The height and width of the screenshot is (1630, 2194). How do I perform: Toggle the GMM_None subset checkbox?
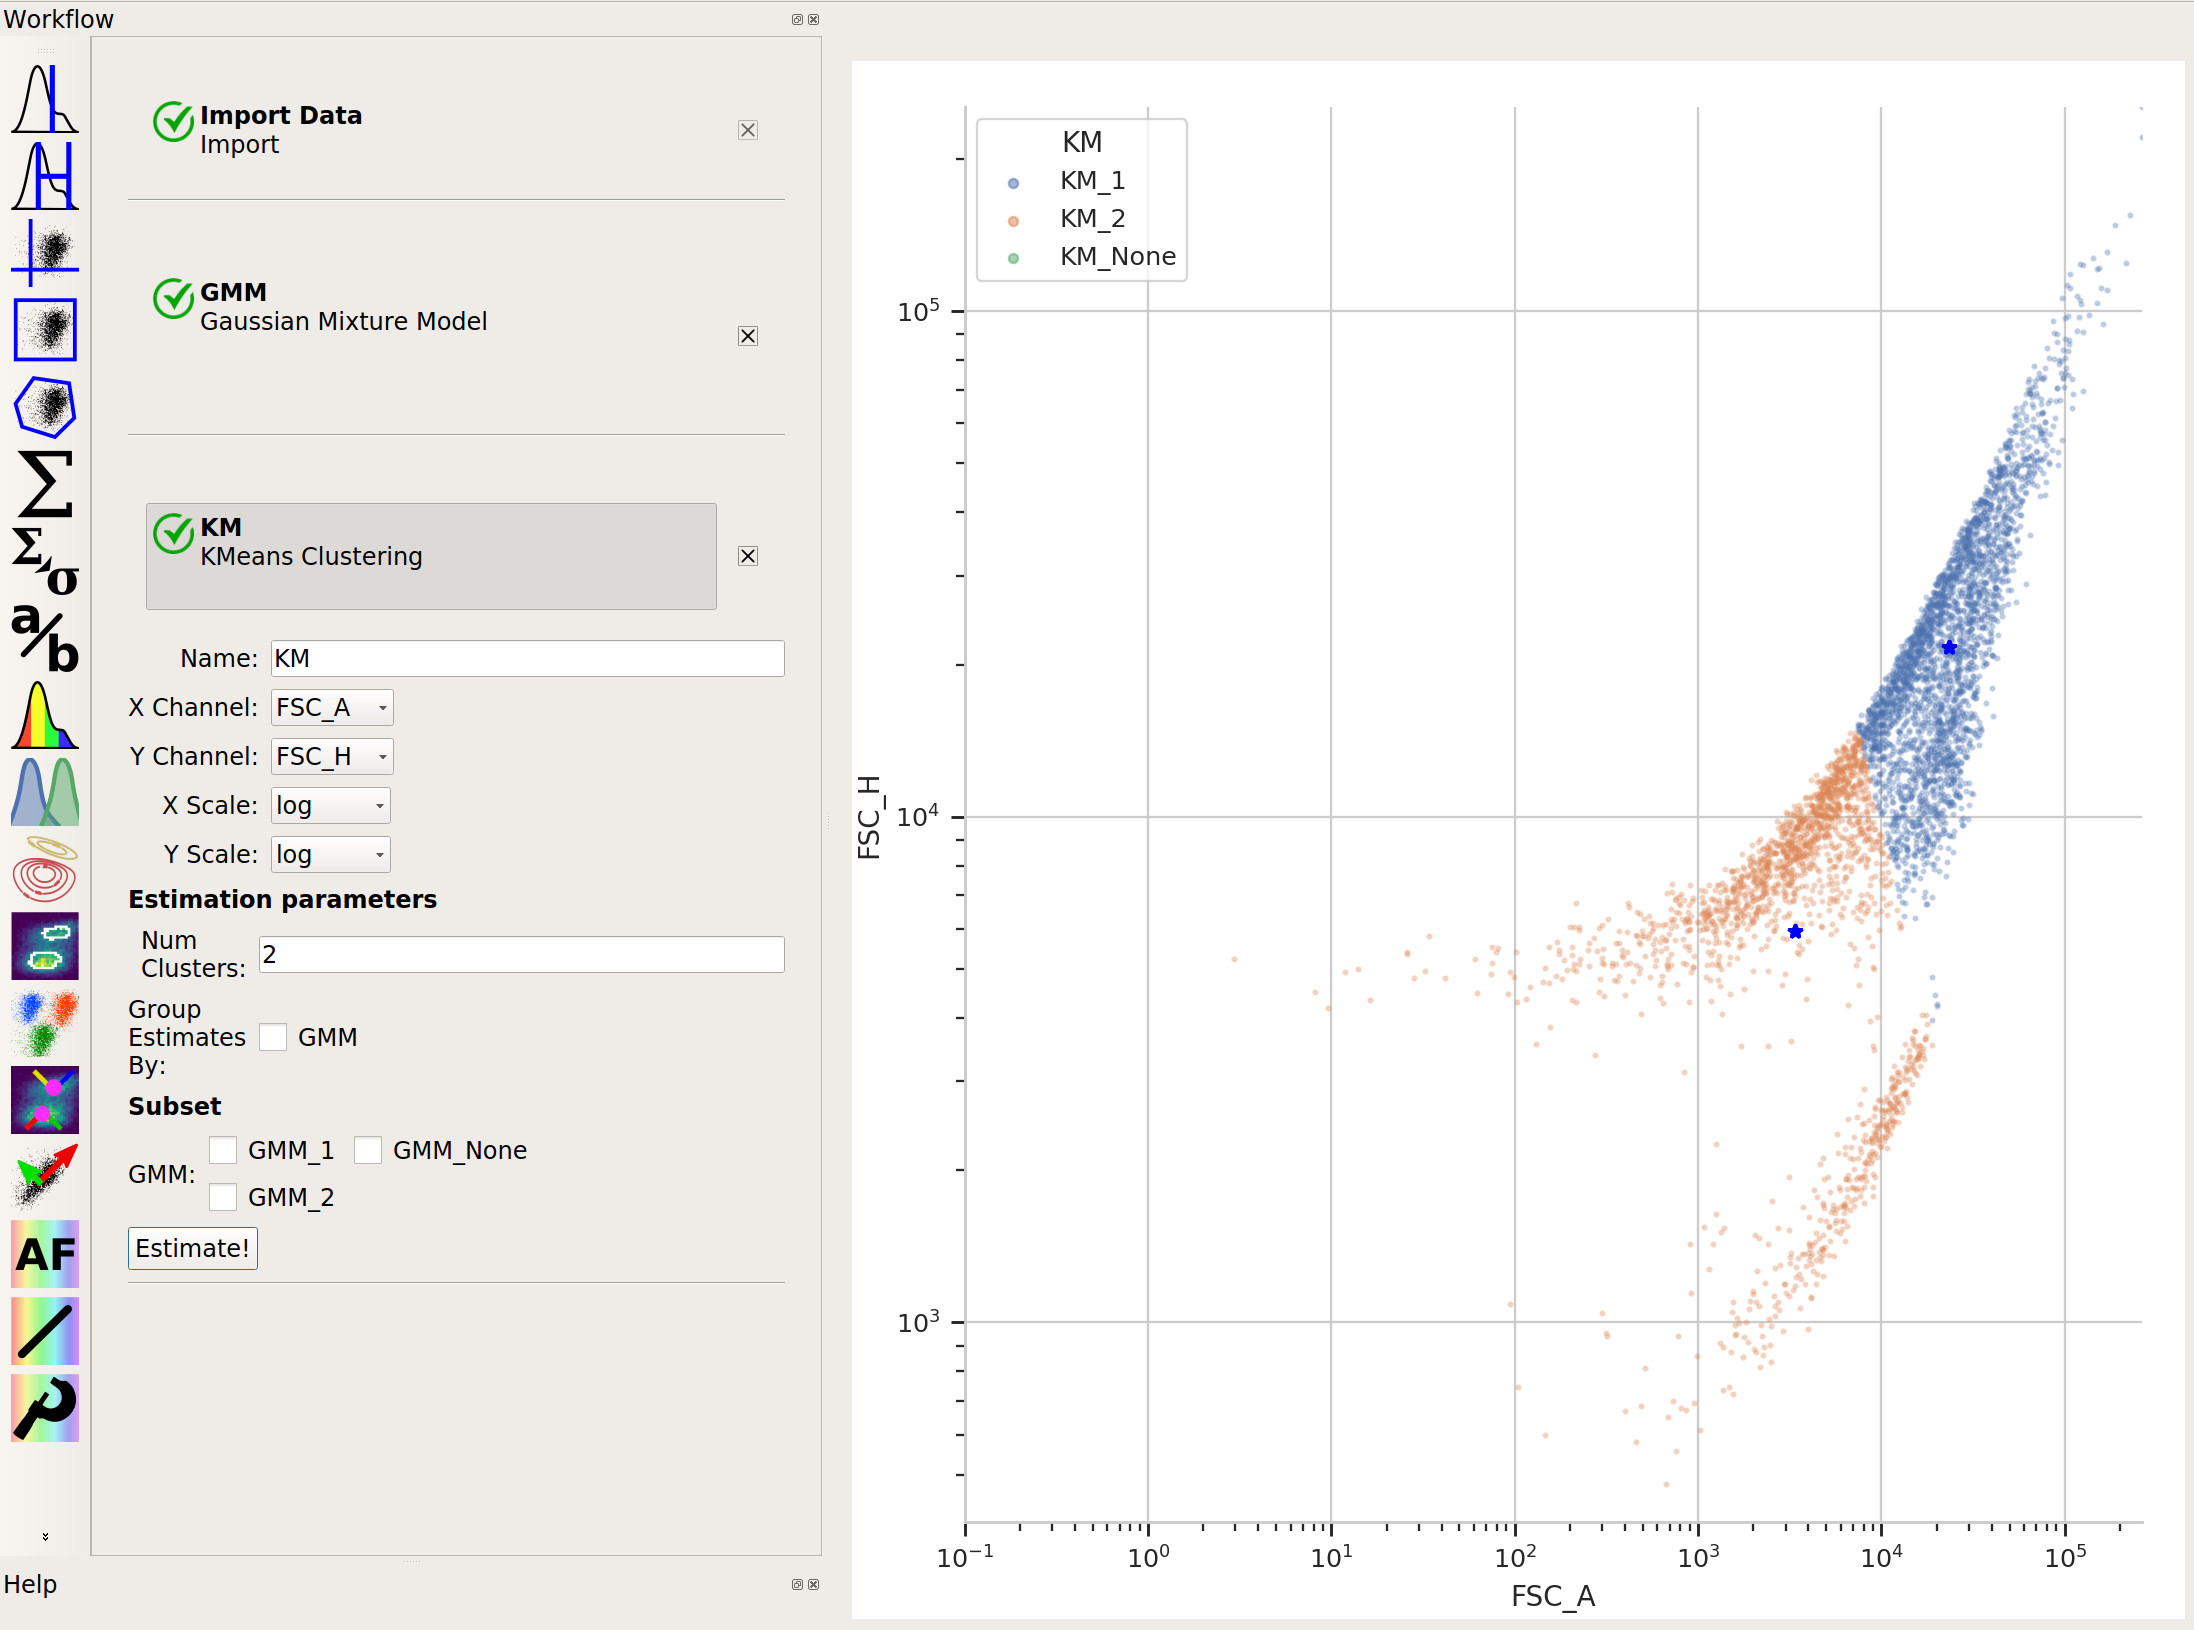[x=368, y=1150]
